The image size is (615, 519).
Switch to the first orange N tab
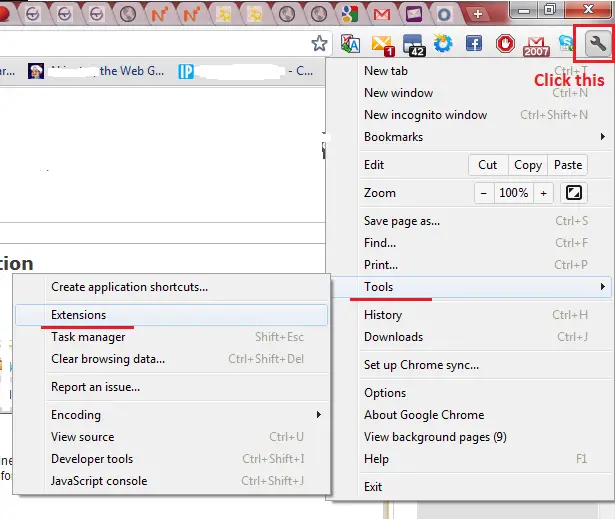point(160,15)
